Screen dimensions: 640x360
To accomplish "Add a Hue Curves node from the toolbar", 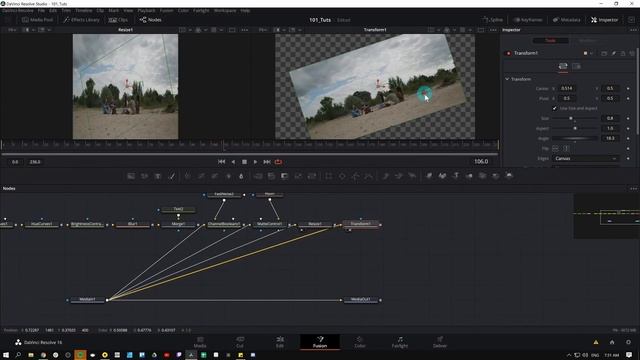I will click(x=215, y=176).
